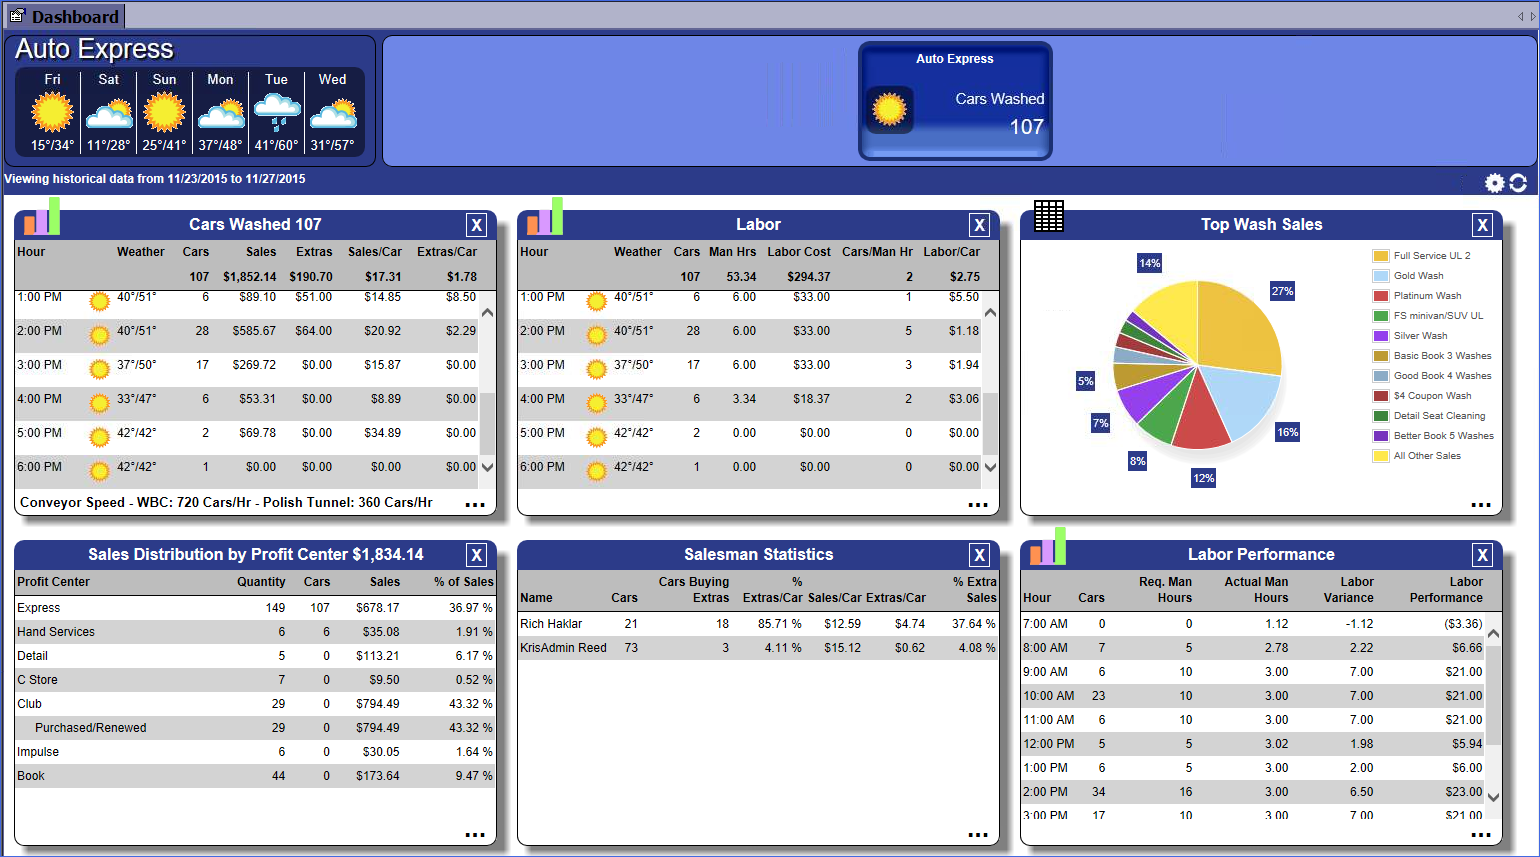The image size is (1540, 857).
Task: Close the Sales Distribution by Profit Center panel
Action: point(477,556)
